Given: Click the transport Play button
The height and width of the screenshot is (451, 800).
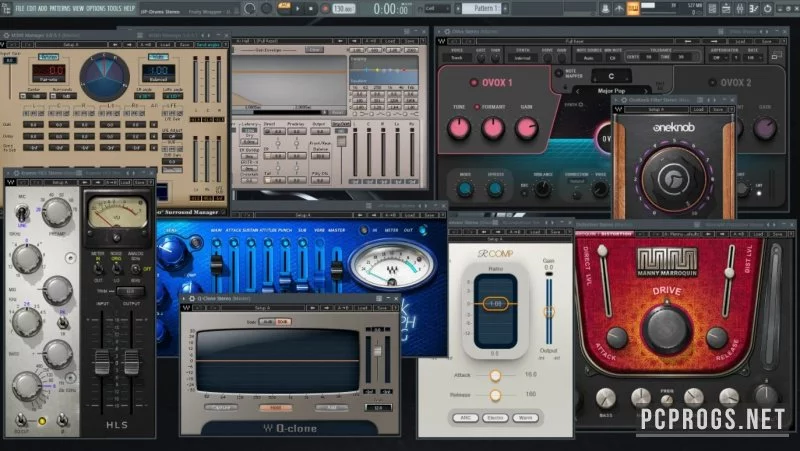Looking at the screenshot, I should pos(297,9).
